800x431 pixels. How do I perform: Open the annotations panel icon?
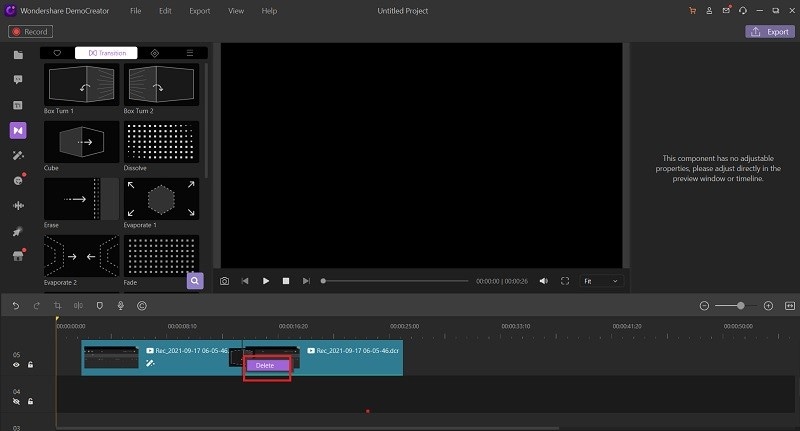[18, 80]
